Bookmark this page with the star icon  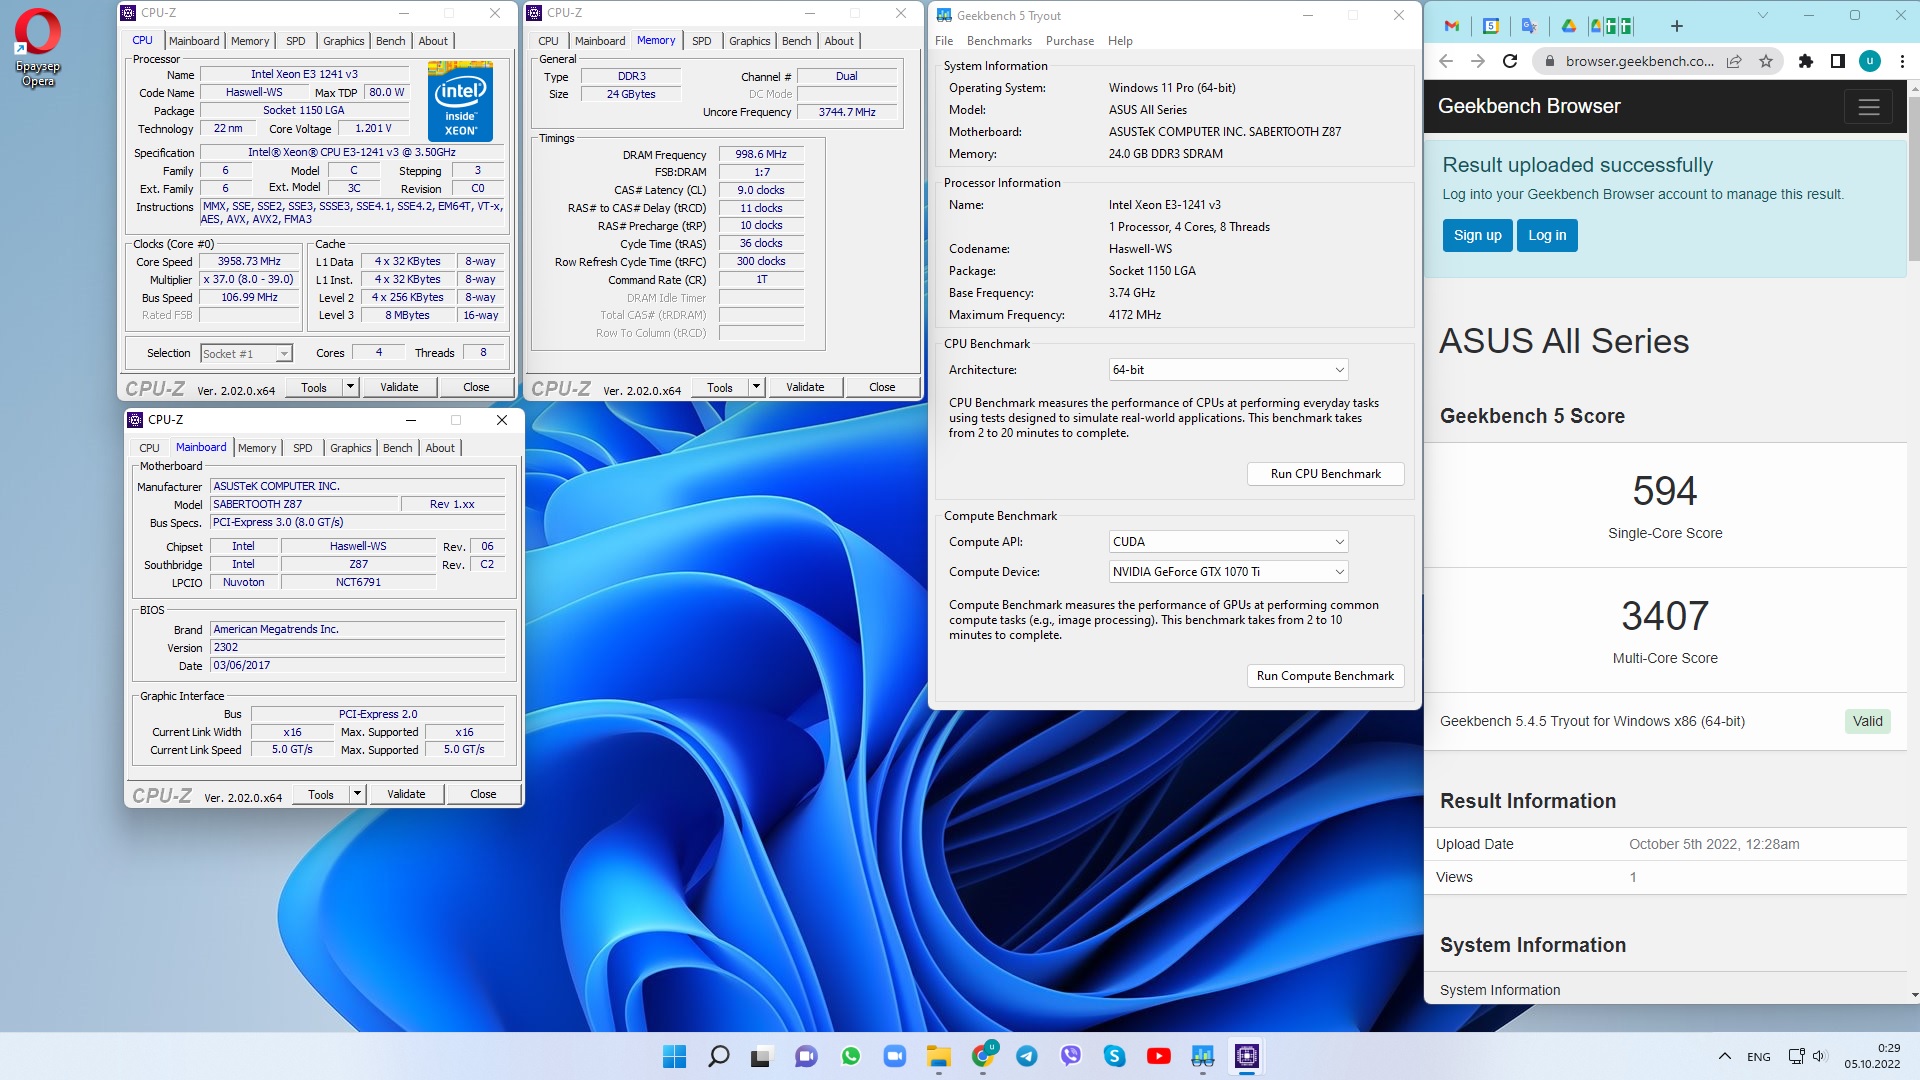1766,61
